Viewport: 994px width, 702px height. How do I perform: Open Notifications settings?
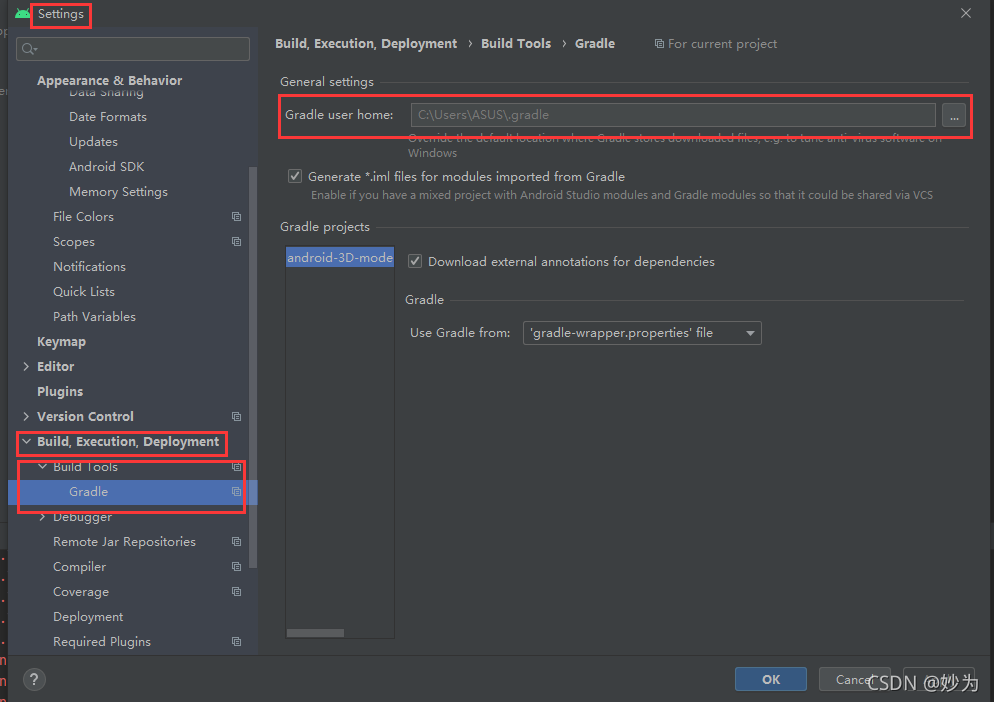click(x=89, y=267)
